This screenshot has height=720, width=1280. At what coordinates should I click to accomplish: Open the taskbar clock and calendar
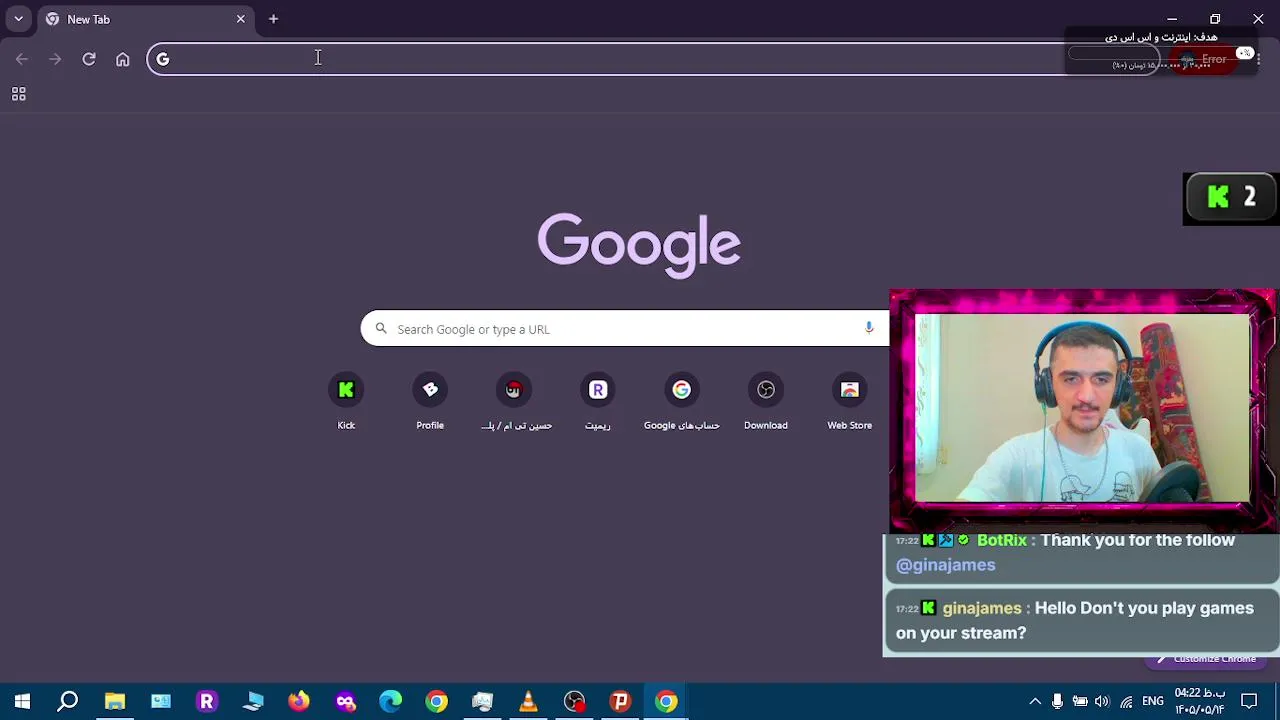1199,701
